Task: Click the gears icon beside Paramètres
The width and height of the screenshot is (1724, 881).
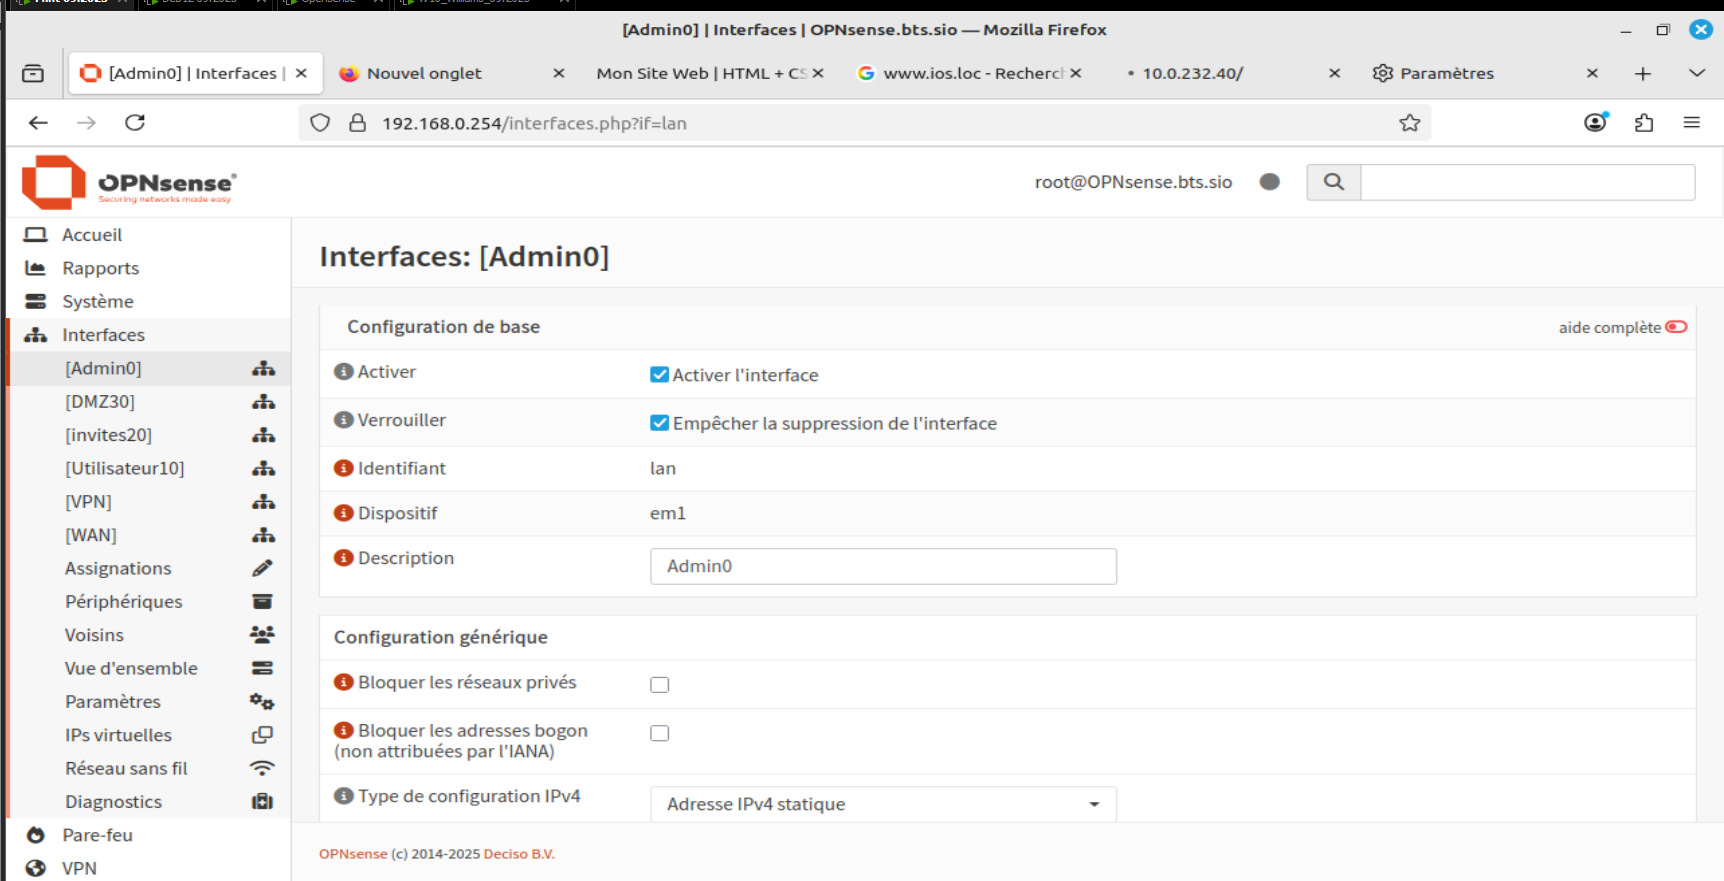Action: (x=262, y=702)
